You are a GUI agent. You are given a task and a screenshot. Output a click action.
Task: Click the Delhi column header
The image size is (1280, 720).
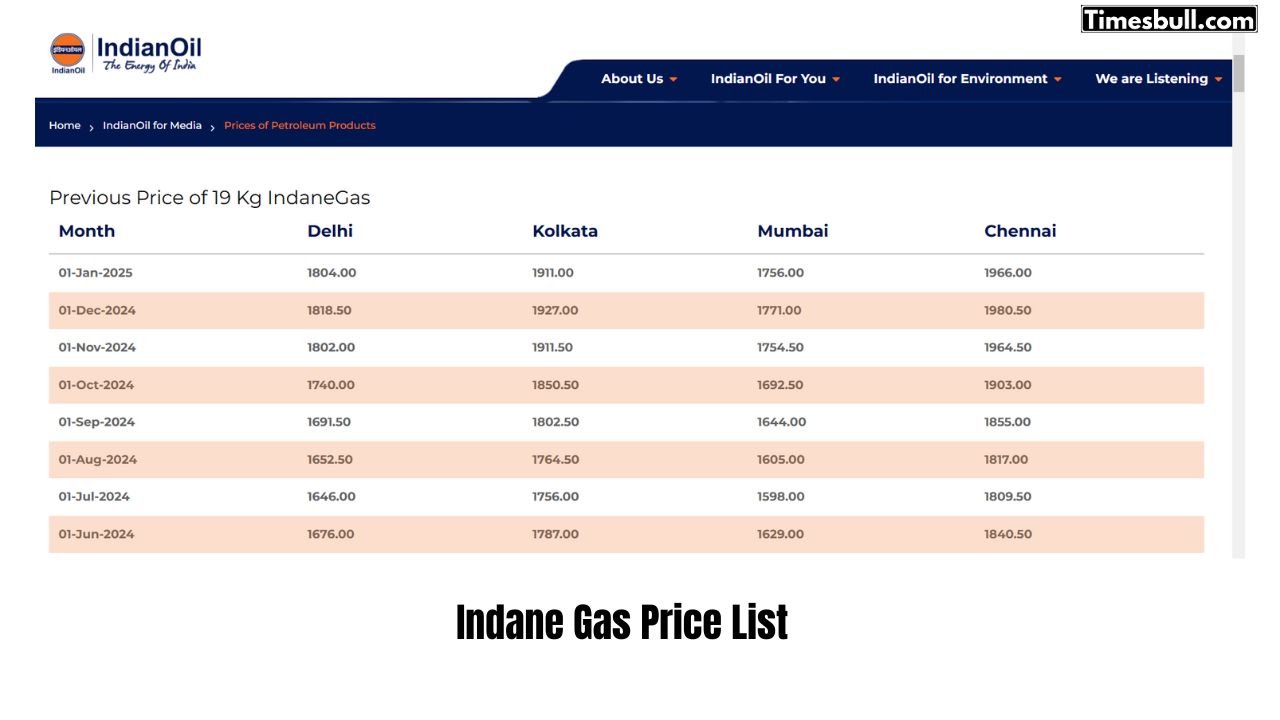(330, 231)
